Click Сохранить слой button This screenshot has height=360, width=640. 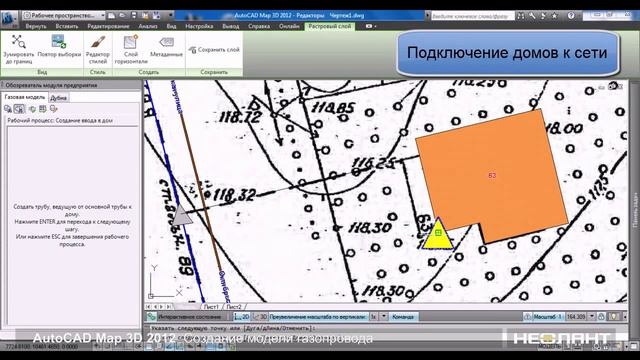(x=214, y=50)
